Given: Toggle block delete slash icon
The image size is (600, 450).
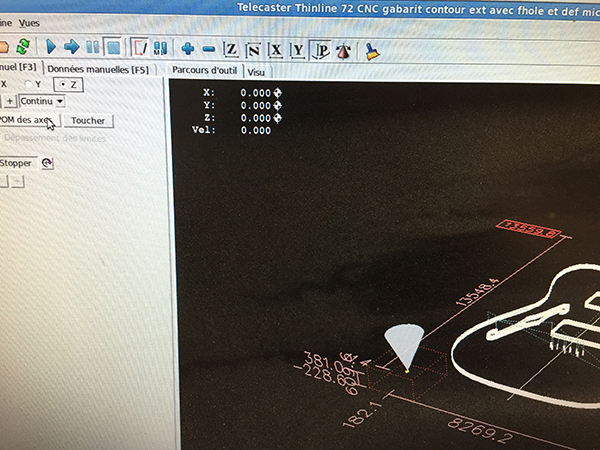Looking at the screenshot, I should (139, 48).
